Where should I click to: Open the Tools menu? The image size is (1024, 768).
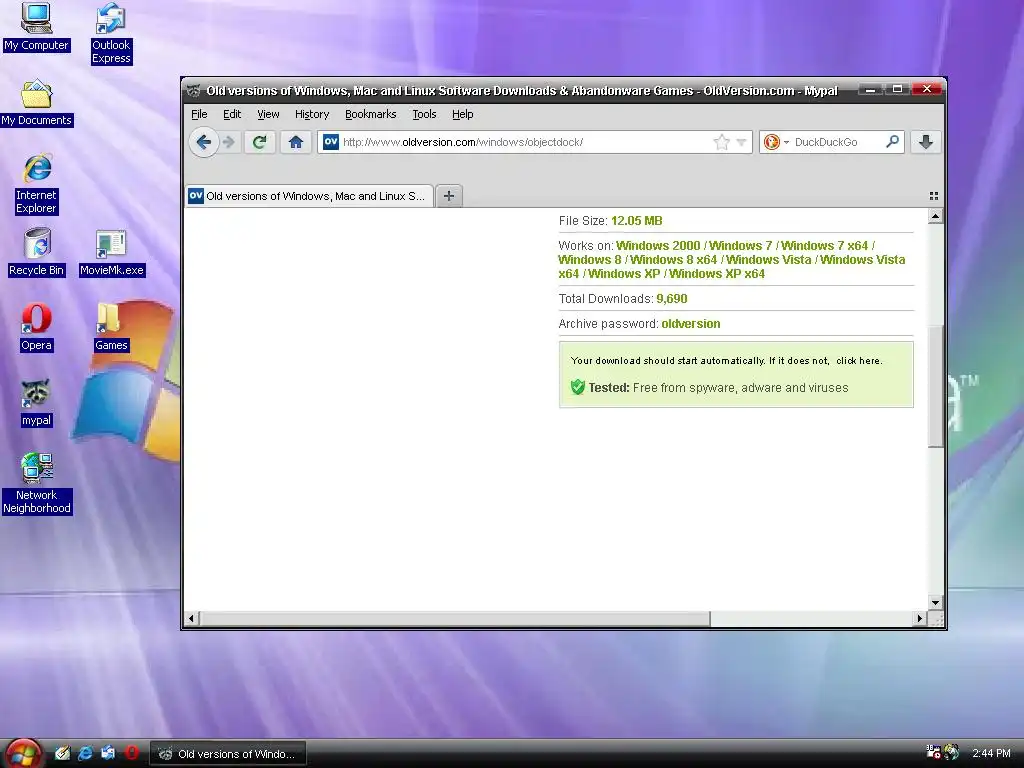424,114
